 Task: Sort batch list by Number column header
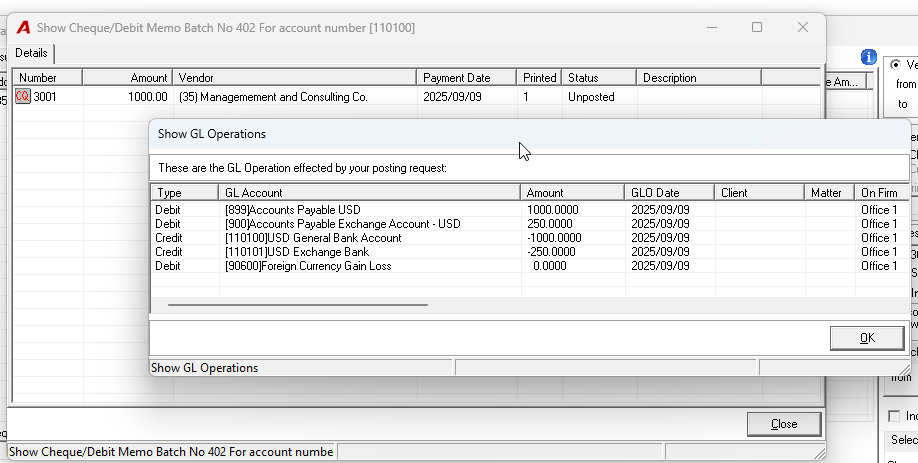(48, 78)
